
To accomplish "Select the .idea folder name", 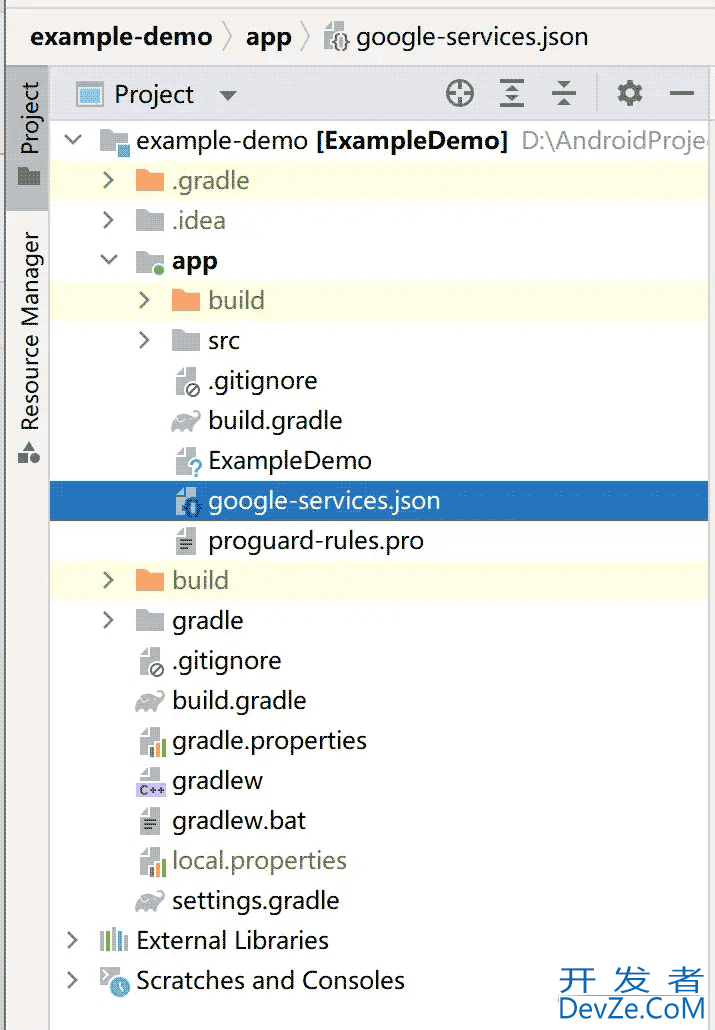I will click(198, 220).
